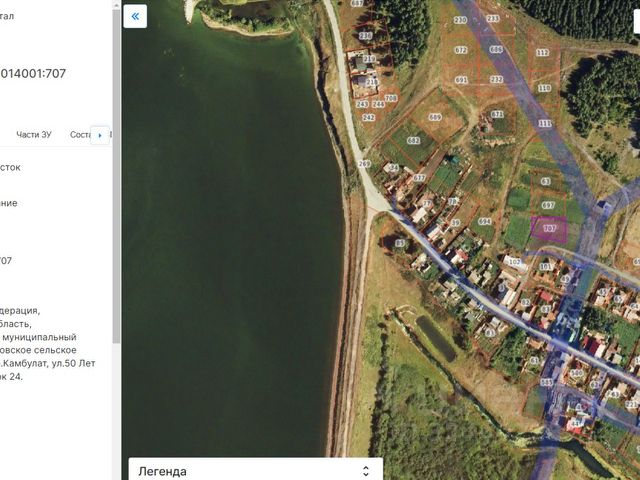Screen dimensions: 640x480
Task: Switch to the partially hidden Соста… tab
Action: pos(80,135)
